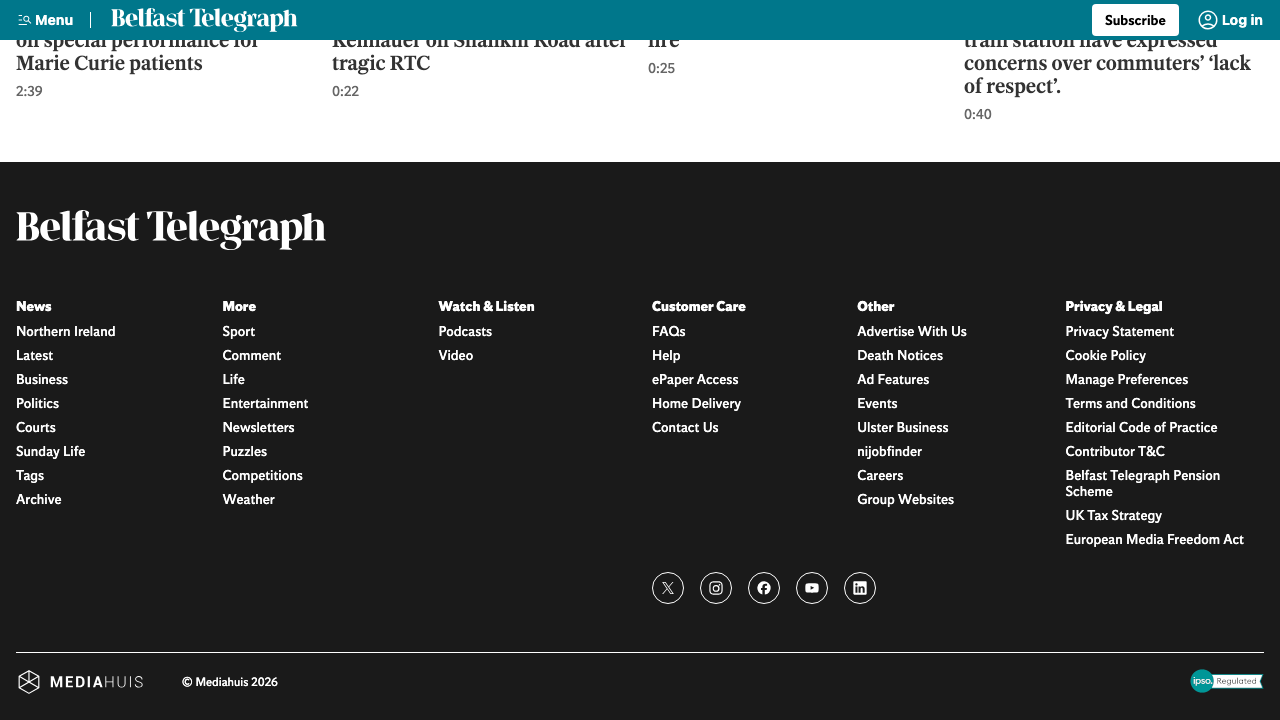Screen dimensions: 1280x720
Task: Open the Instagram social icon
Action: (716, 588)
